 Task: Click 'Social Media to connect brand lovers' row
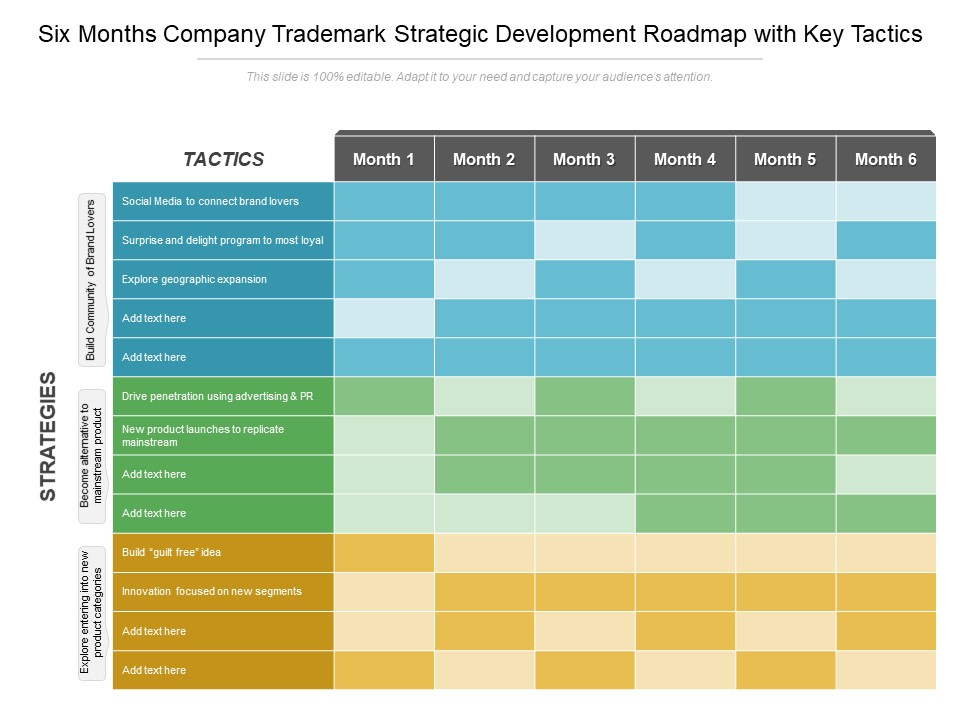click(x=223, y=201)
